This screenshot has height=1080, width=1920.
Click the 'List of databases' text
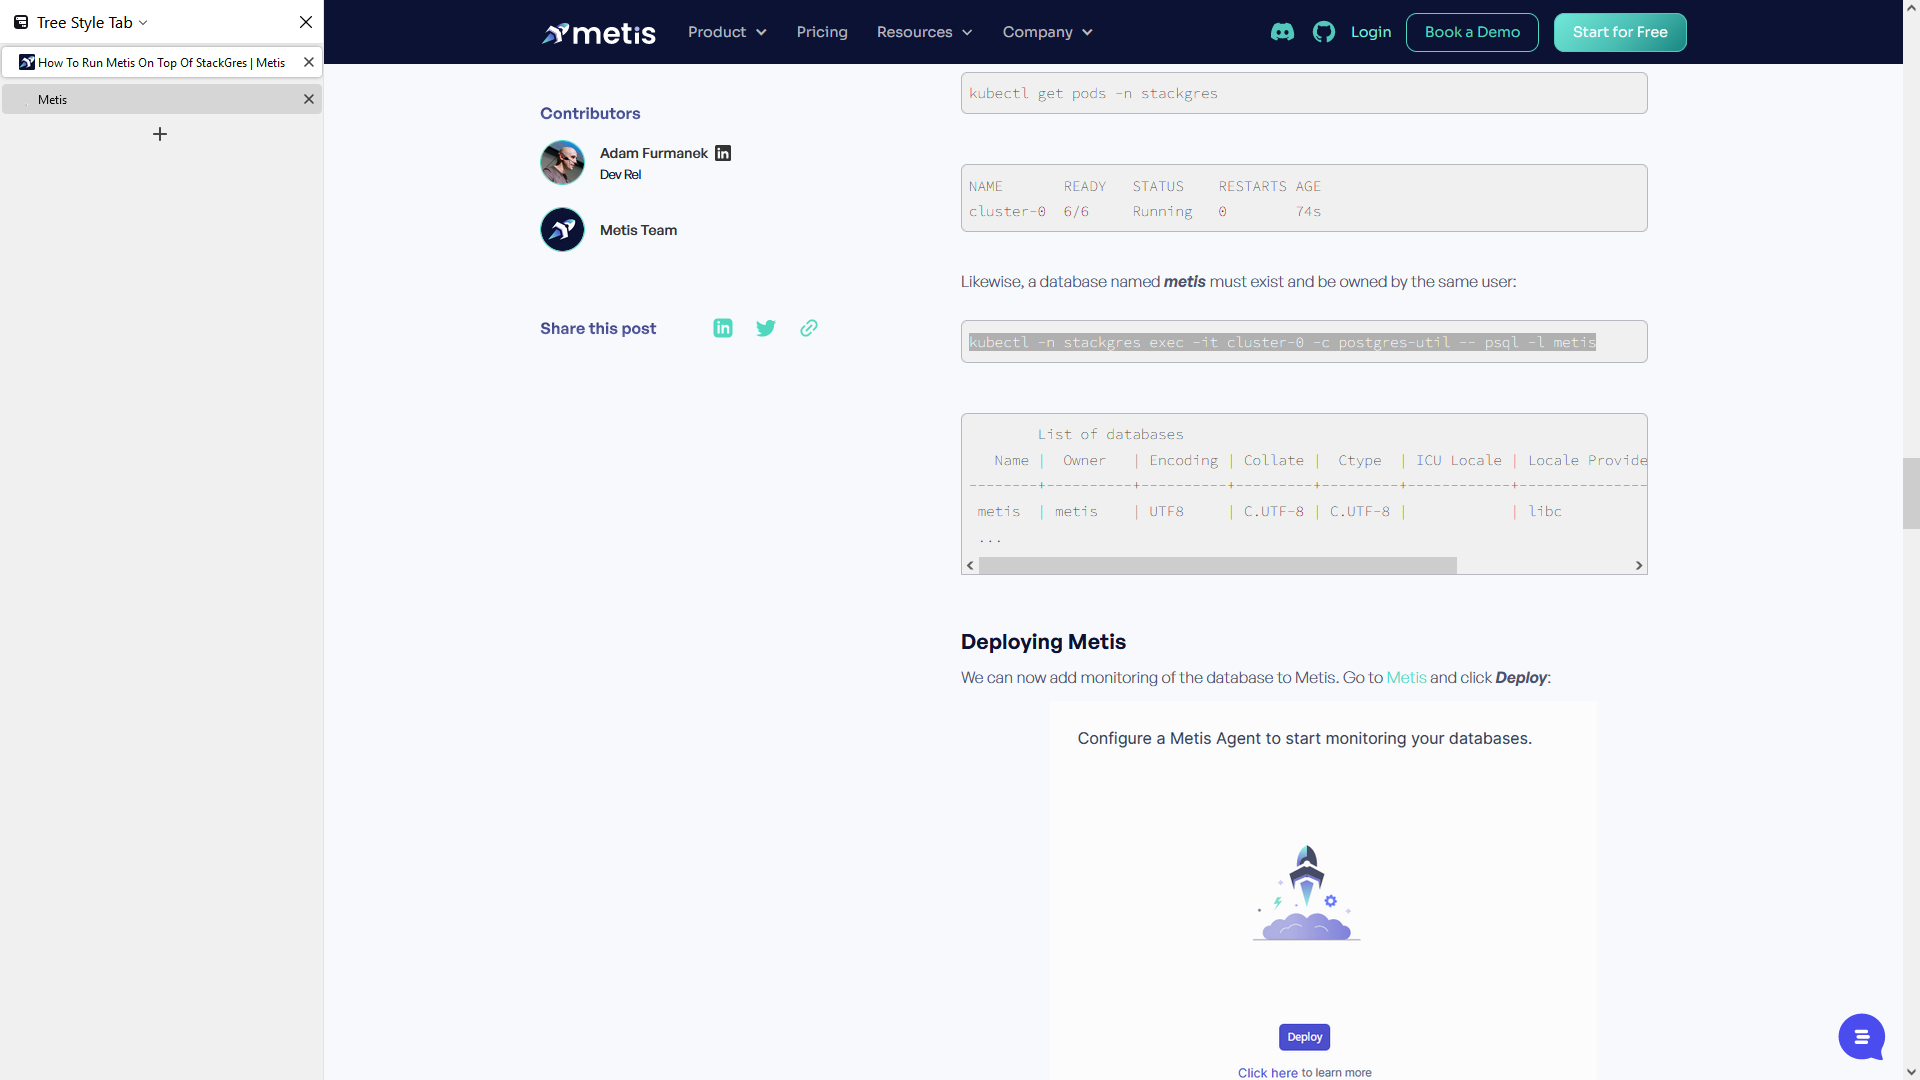tap(1110, 434)
